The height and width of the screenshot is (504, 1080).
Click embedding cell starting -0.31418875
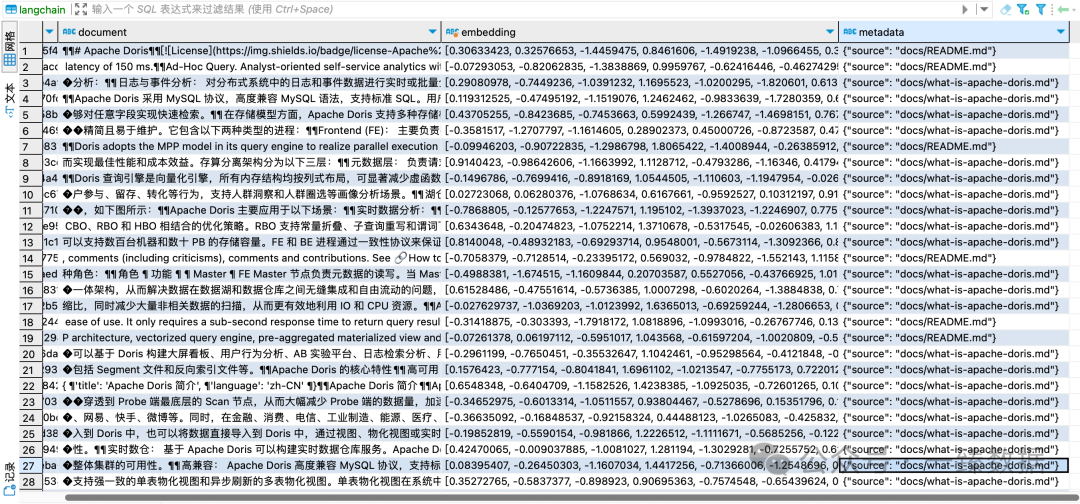coord(641,322)
